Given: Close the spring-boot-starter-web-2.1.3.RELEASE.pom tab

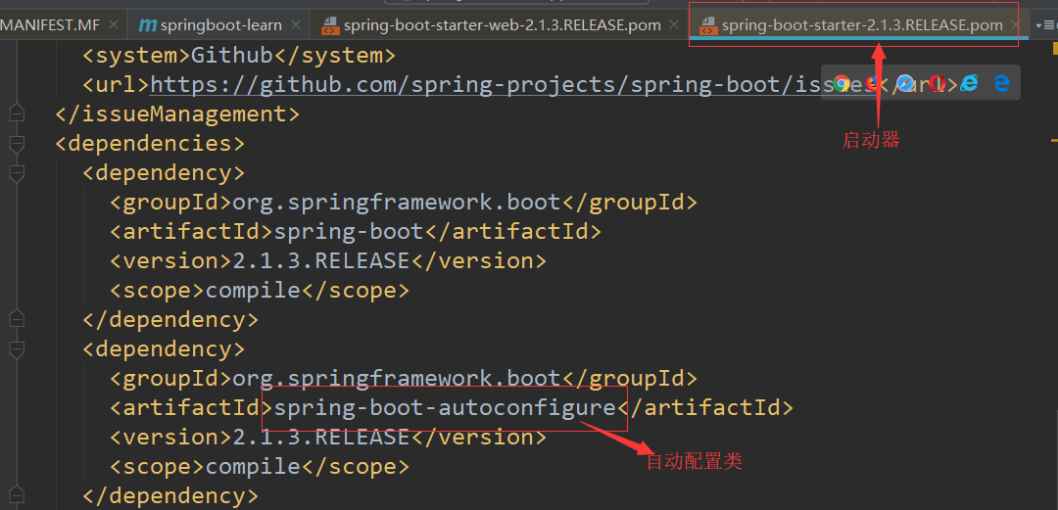Looking at the screenshot, I should coord(673,26).
